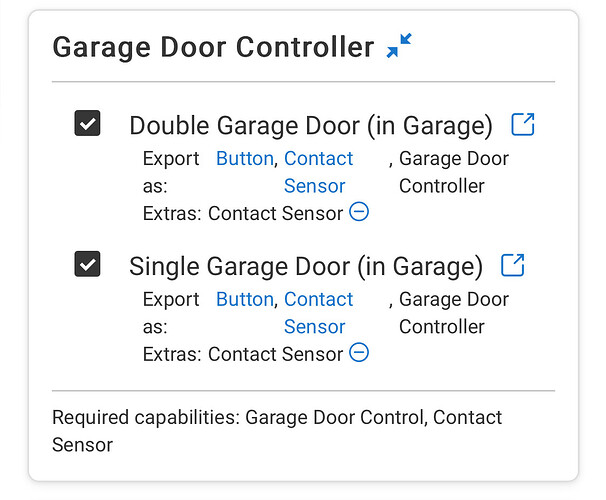The image size is (606, 500).
Task: Uncheck the Double Garage Door checkbox
Action: point(87,123)
